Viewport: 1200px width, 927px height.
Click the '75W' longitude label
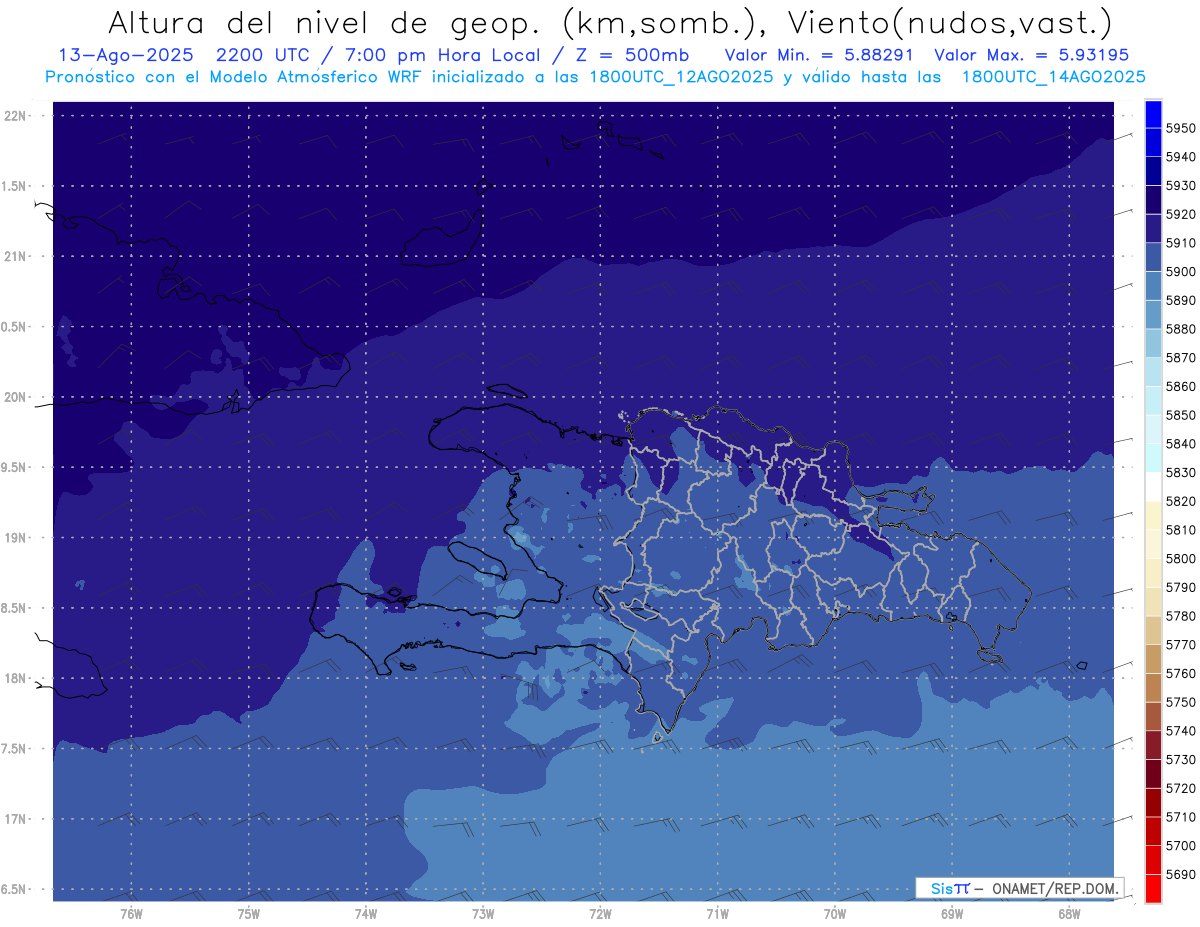coord(248,913)
